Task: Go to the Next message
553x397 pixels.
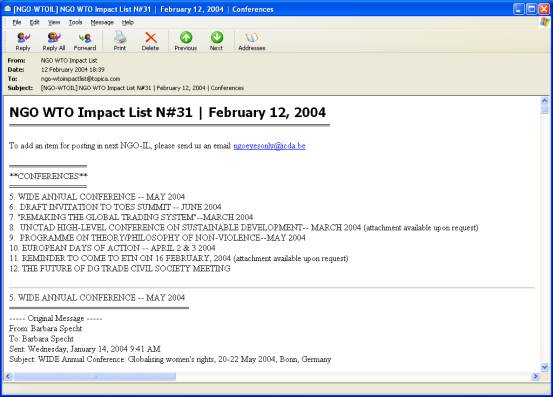Action: [x=216, y=41]
